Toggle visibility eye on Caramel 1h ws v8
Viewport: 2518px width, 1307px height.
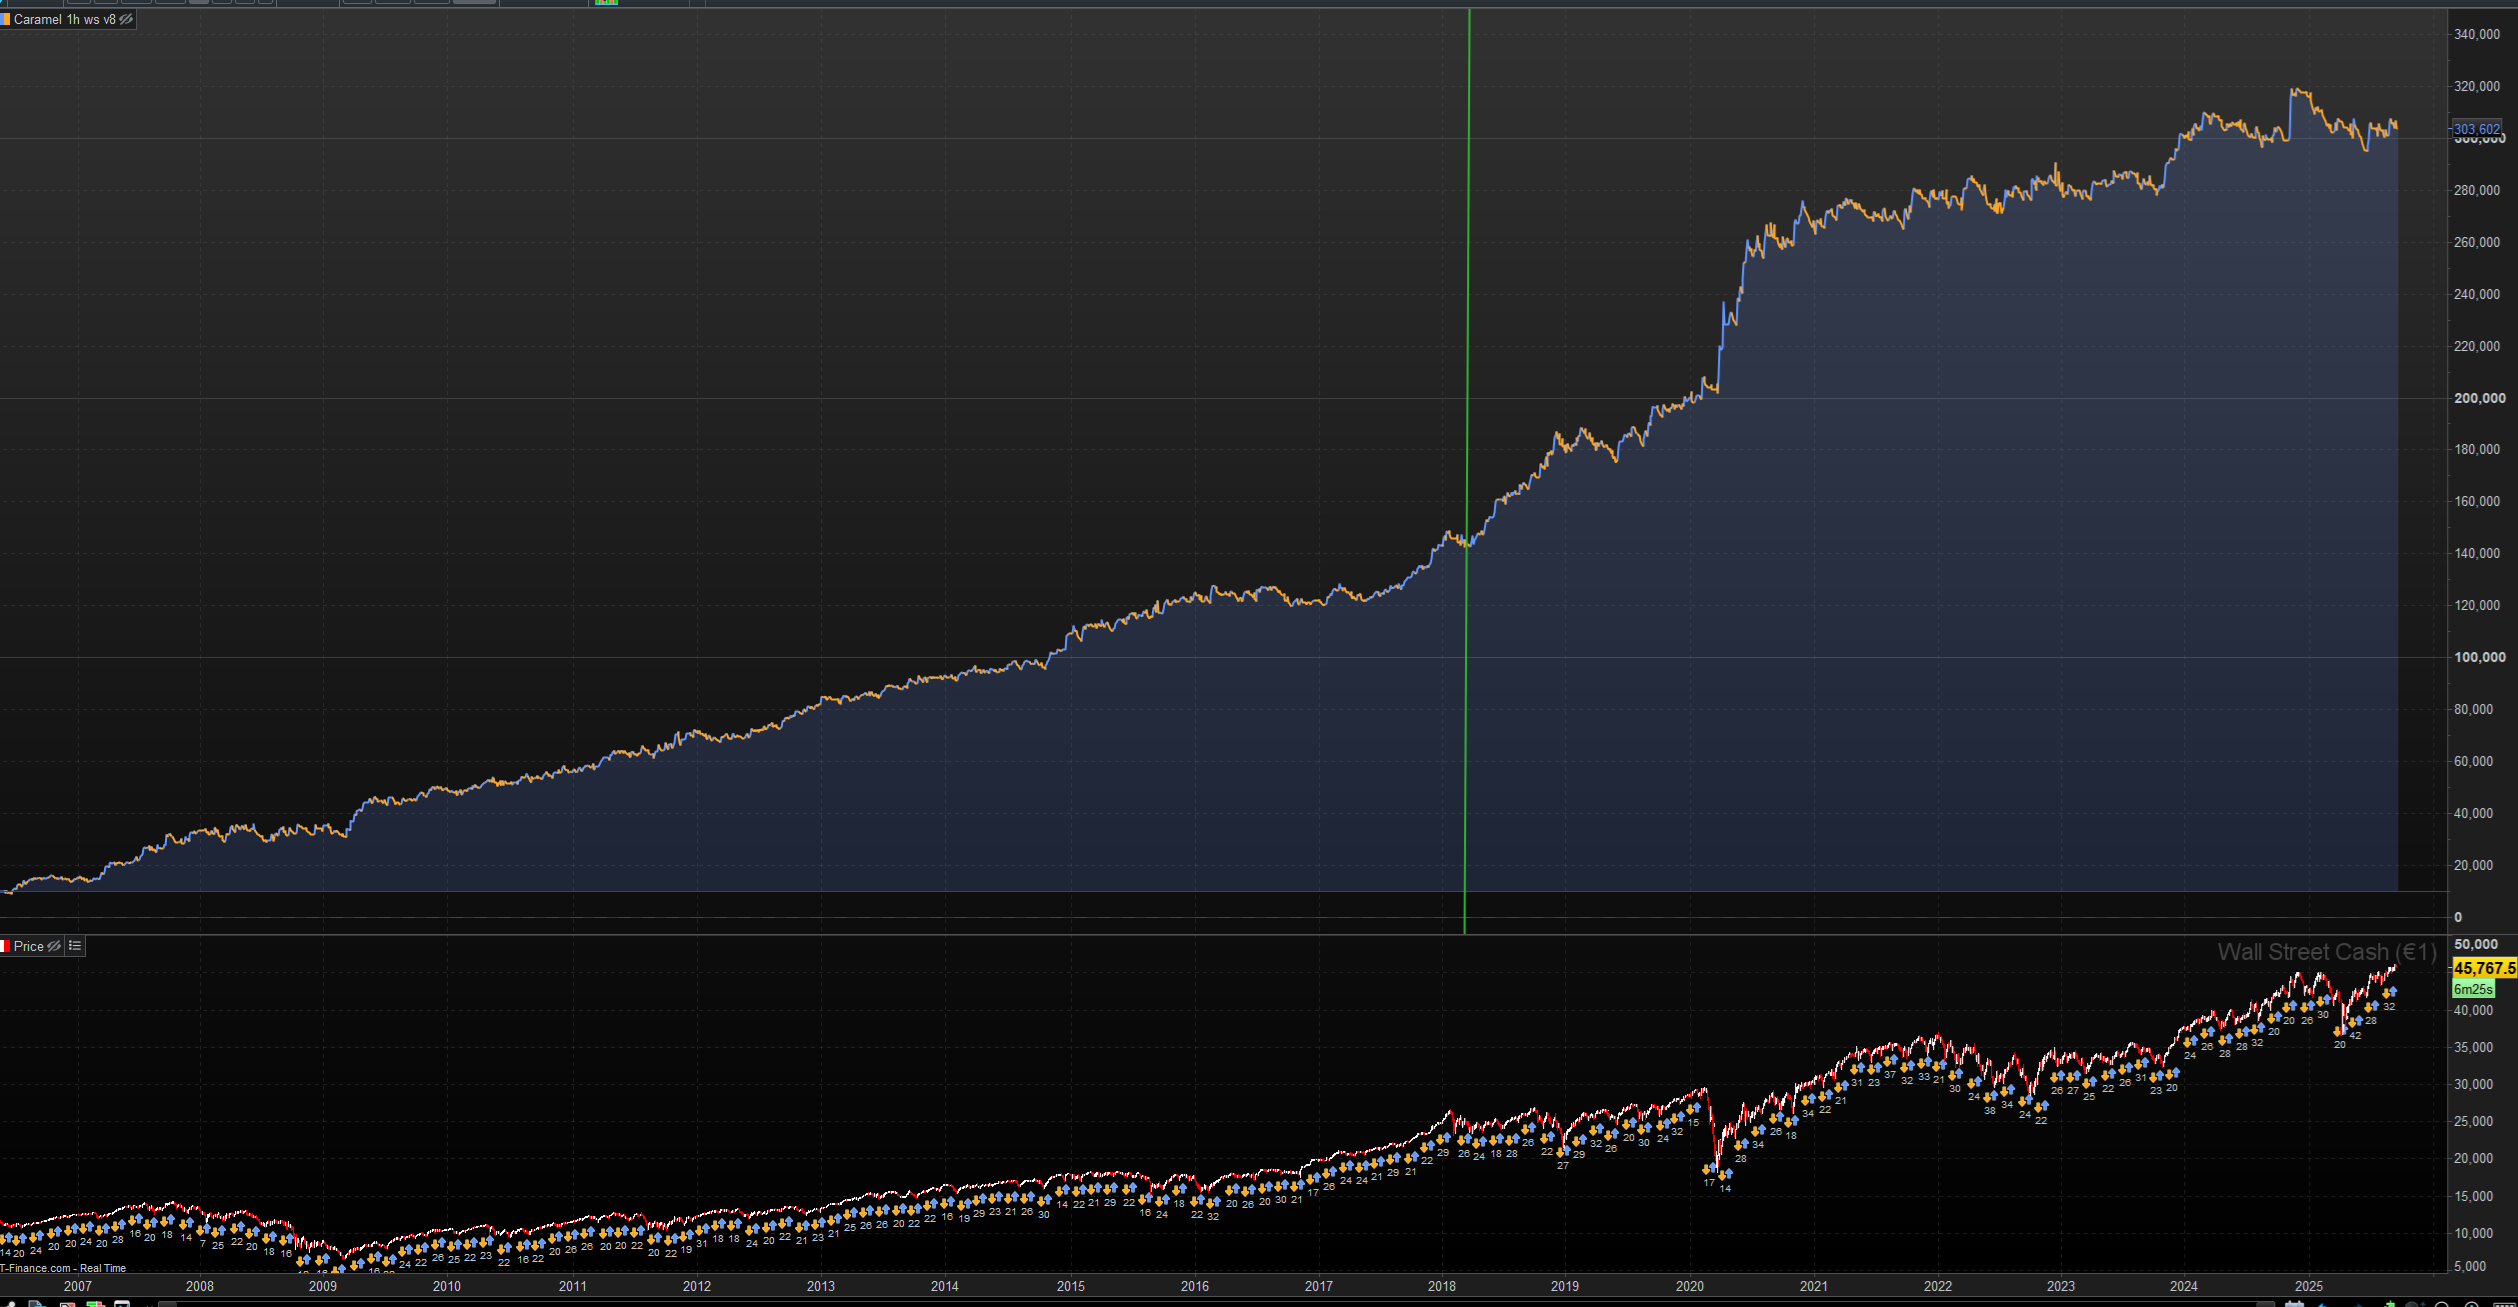(x=126, y=20)
